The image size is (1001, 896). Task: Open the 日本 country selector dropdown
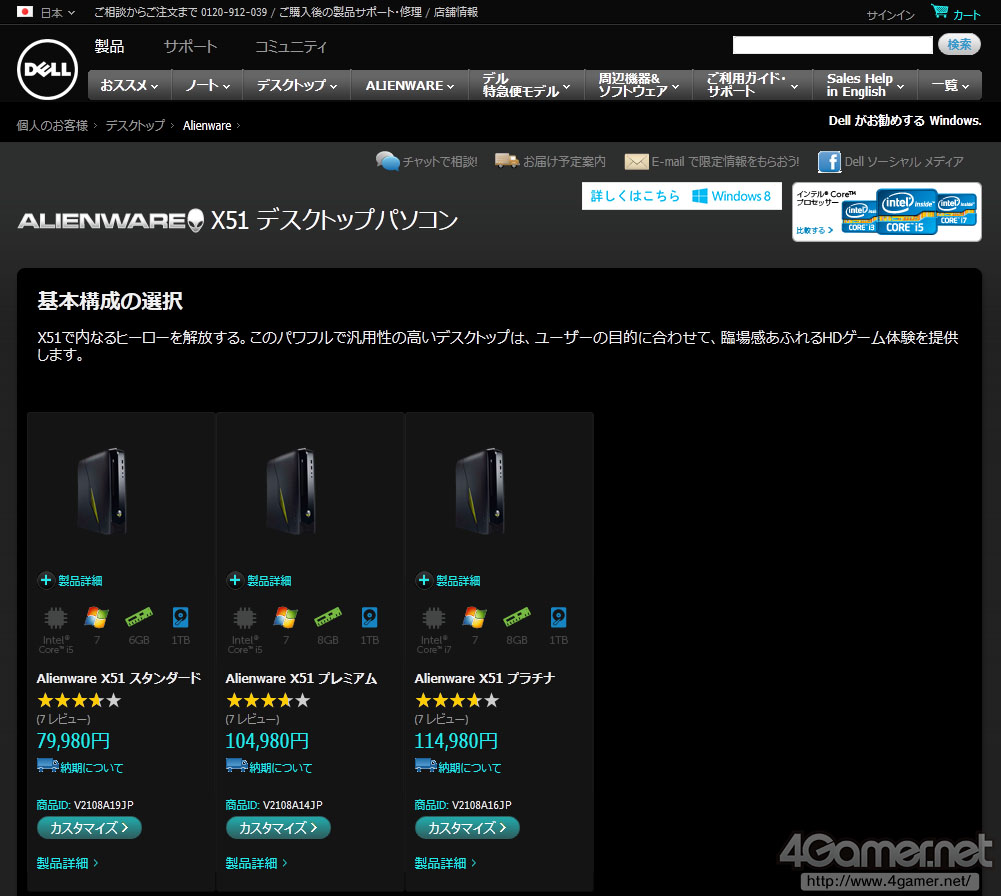(x=58, y=12)
